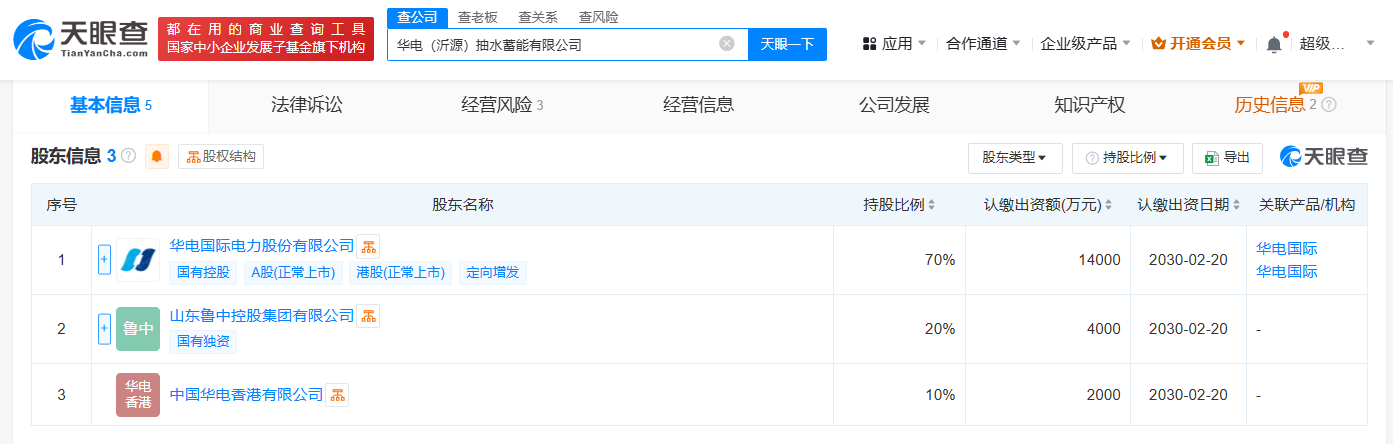Select the 查关系 search tab
The width and height of the screenshot is (1393, 444).
click(538, 17)
